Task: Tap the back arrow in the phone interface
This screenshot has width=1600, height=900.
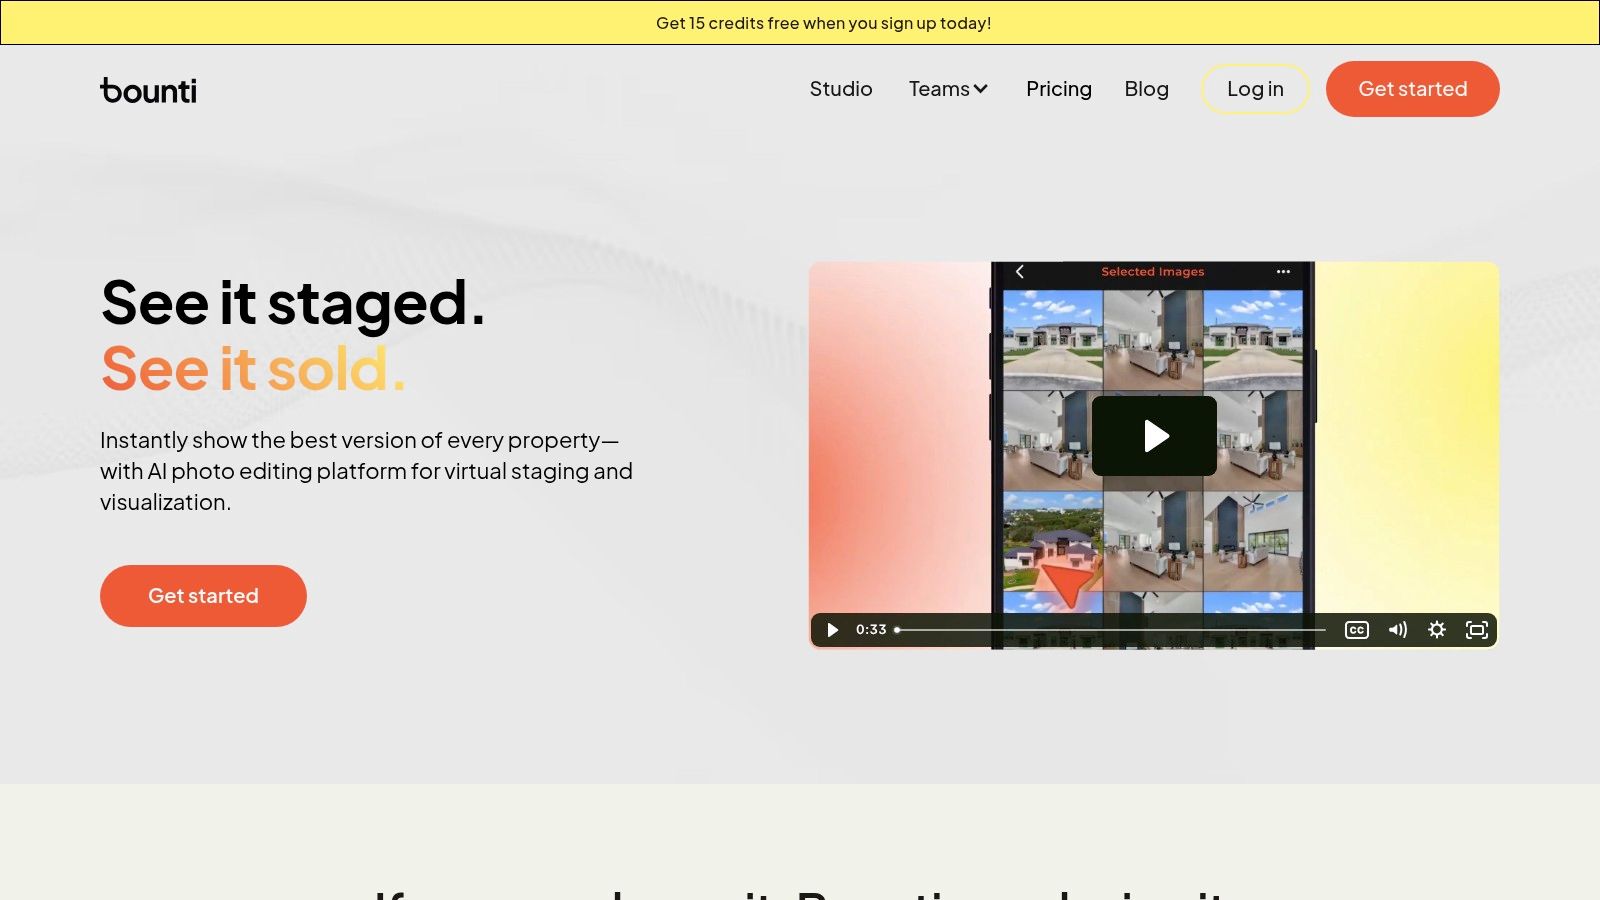Action: coord(1019,271)
